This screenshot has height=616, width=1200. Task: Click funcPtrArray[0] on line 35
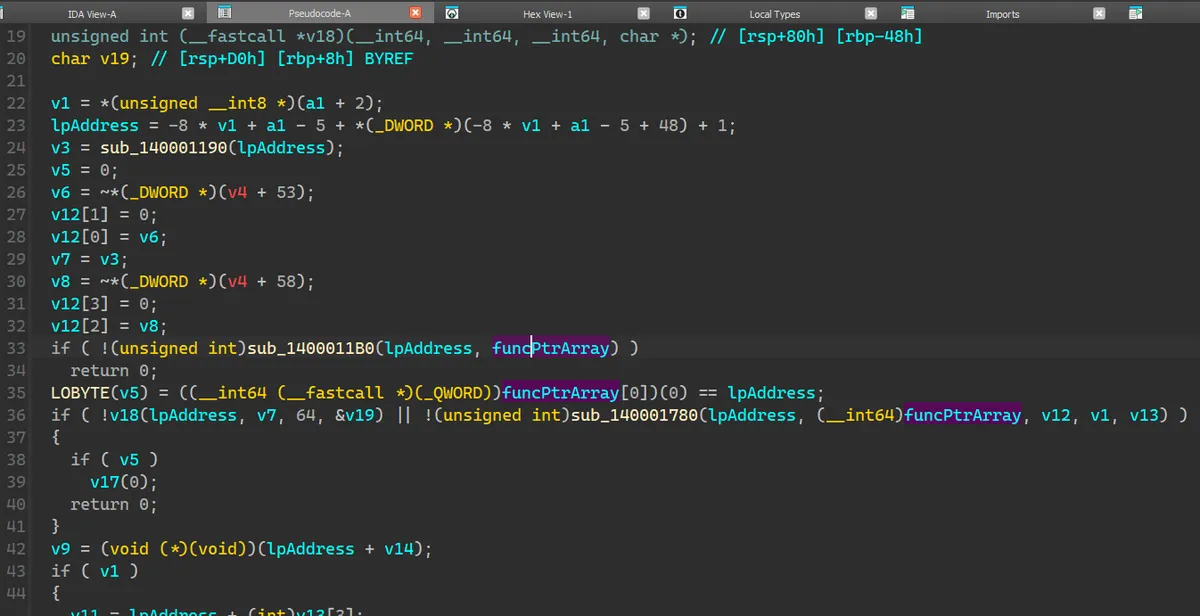574,393
